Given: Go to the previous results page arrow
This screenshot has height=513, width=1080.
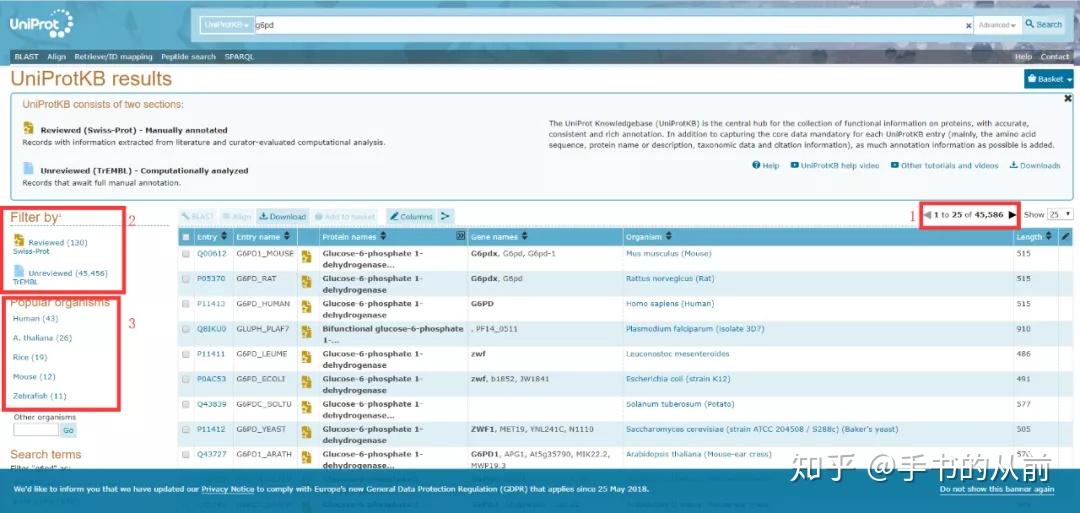Looking at the screenshot, I should (927, 215).
